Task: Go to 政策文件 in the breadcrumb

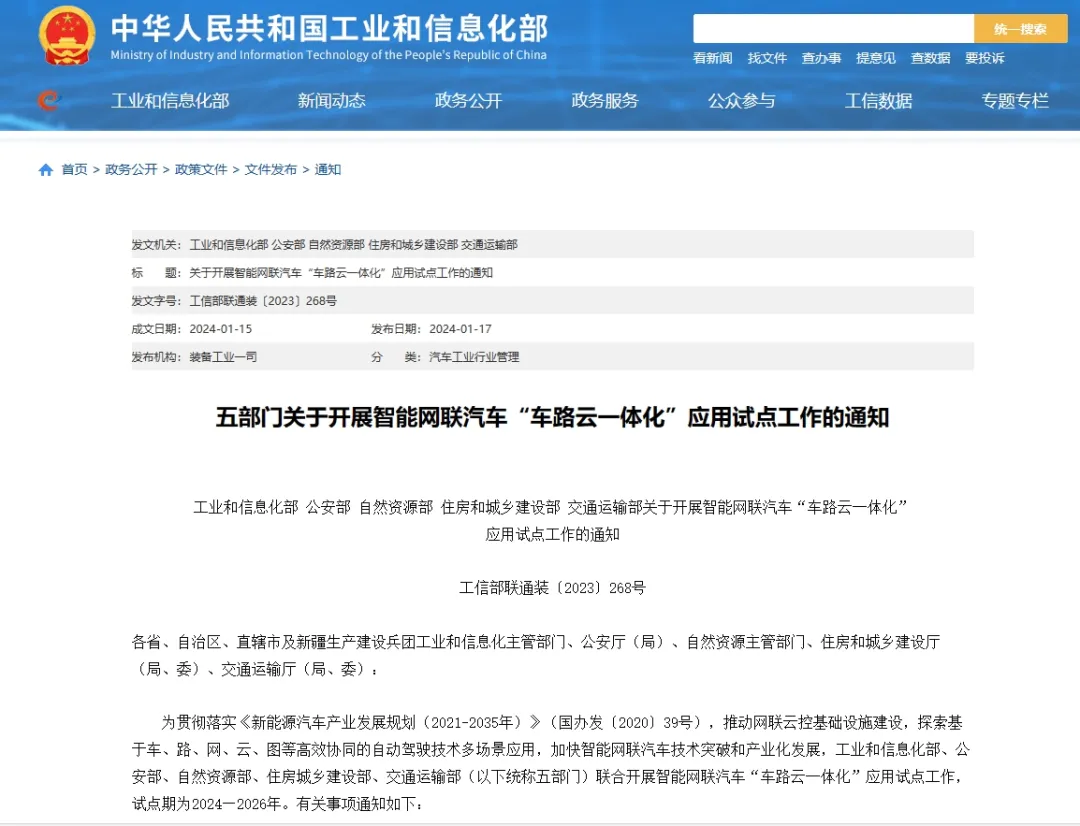Action: tap(201, 169)
